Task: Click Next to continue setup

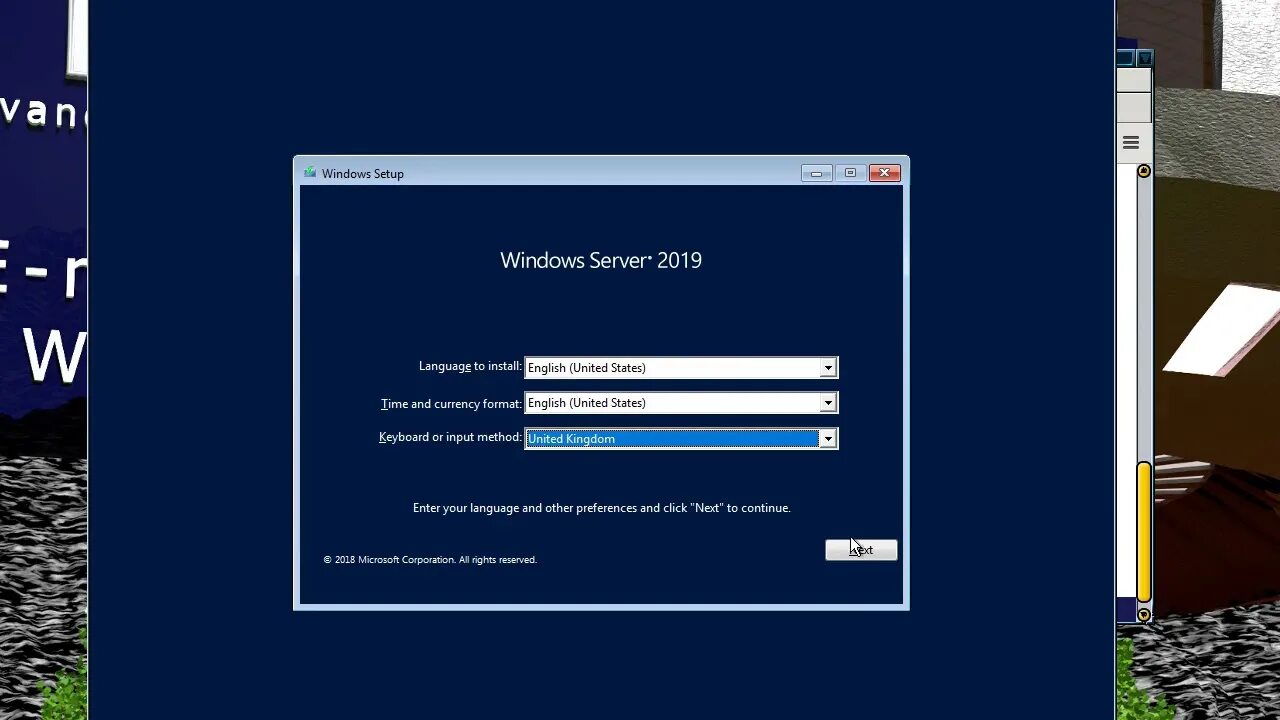Action: [861, 550]
